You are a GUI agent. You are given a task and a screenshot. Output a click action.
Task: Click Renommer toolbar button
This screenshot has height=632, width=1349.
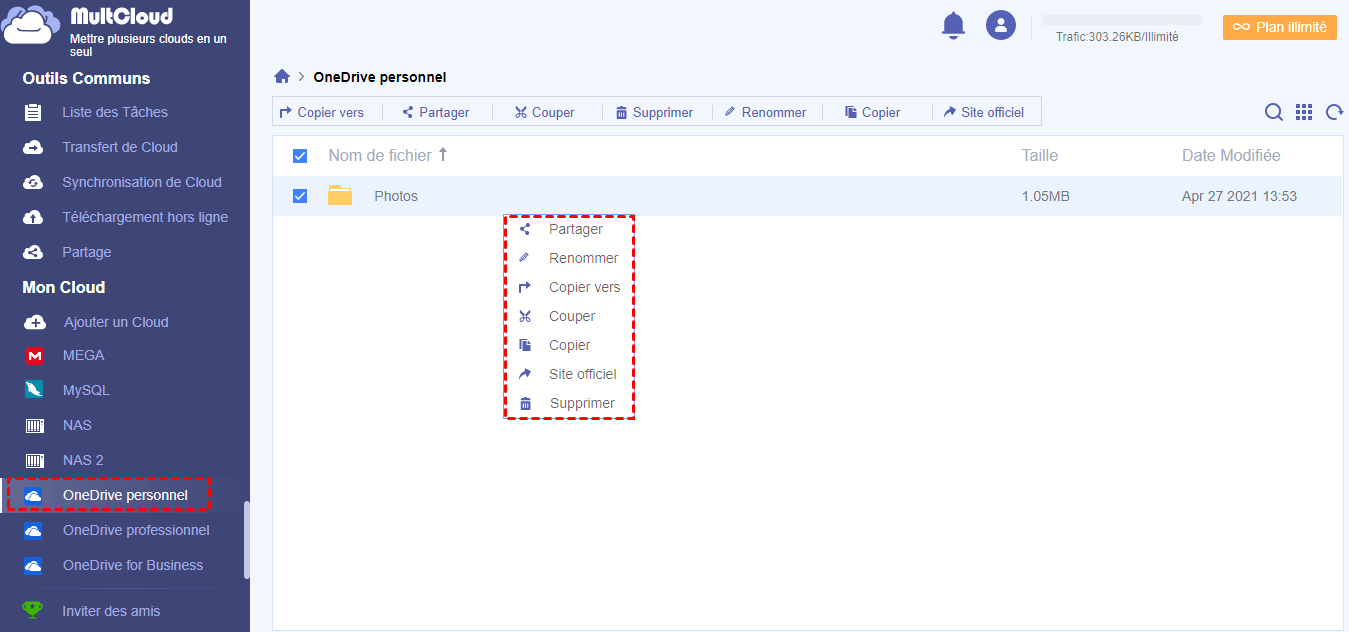click(x=765, y=112)
